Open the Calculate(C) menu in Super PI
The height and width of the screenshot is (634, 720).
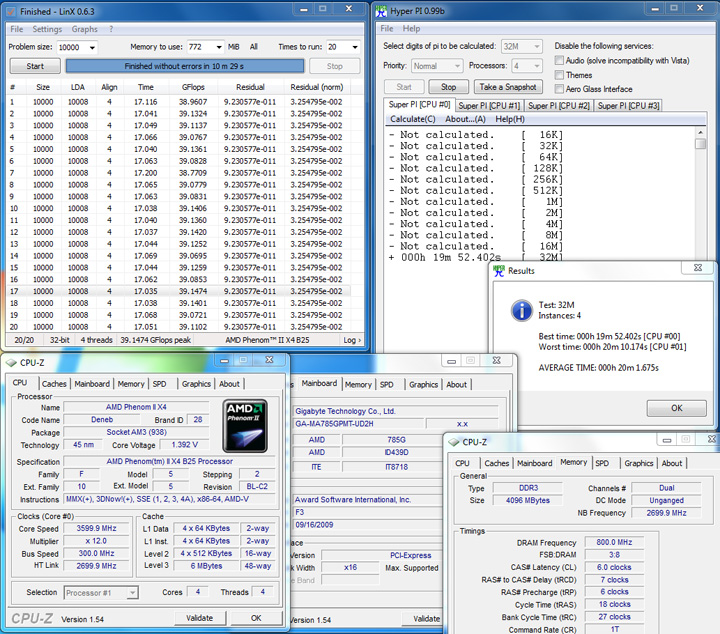tap(412, 119)
